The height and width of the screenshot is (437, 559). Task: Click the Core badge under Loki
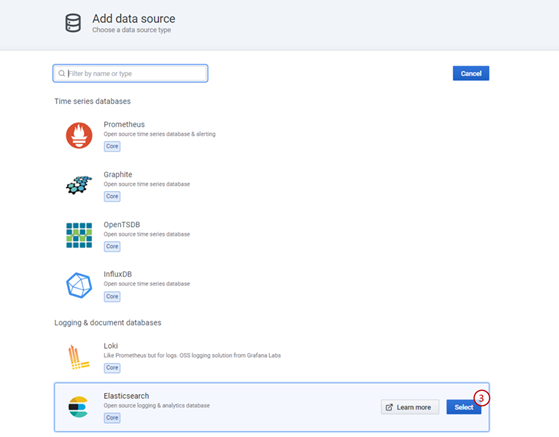click(112, 367)
